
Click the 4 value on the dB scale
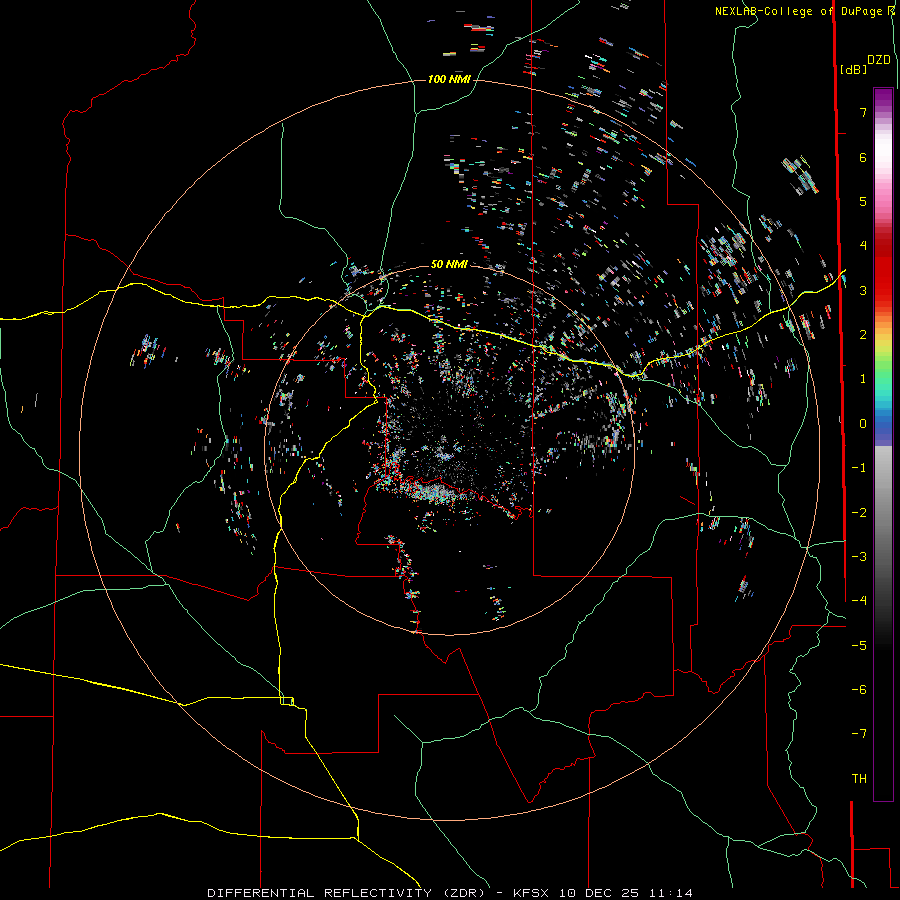(863, 246)
